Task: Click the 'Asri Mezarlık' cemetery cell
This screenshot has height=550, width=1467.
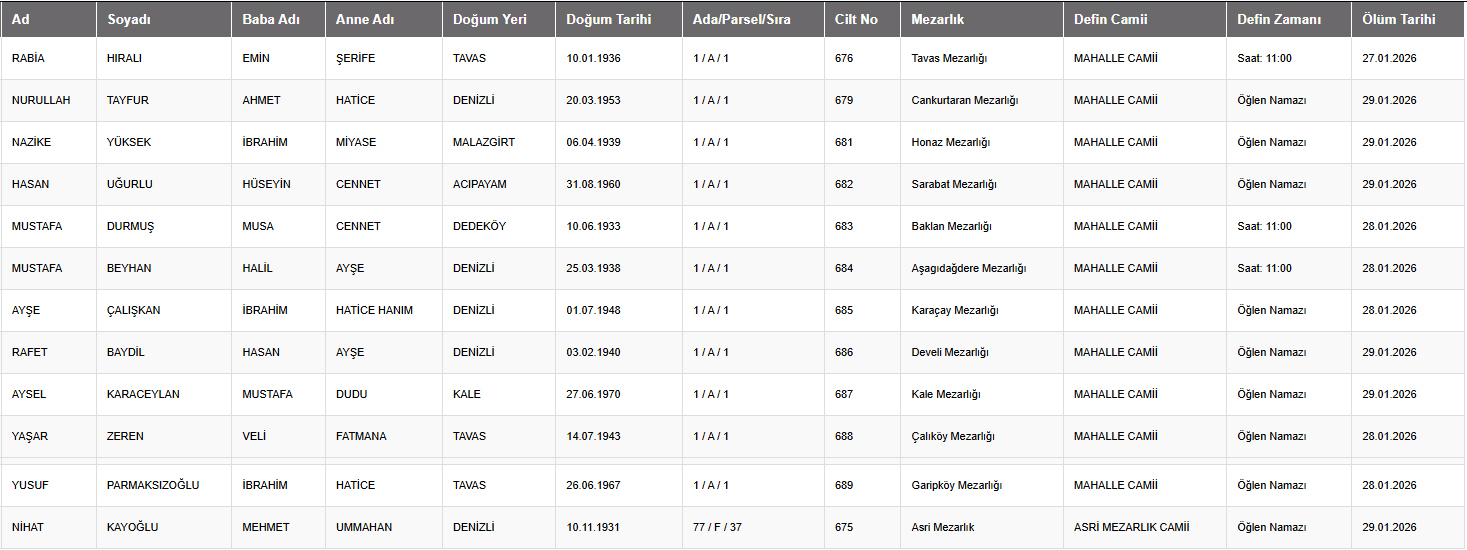Action: point(943,527)
